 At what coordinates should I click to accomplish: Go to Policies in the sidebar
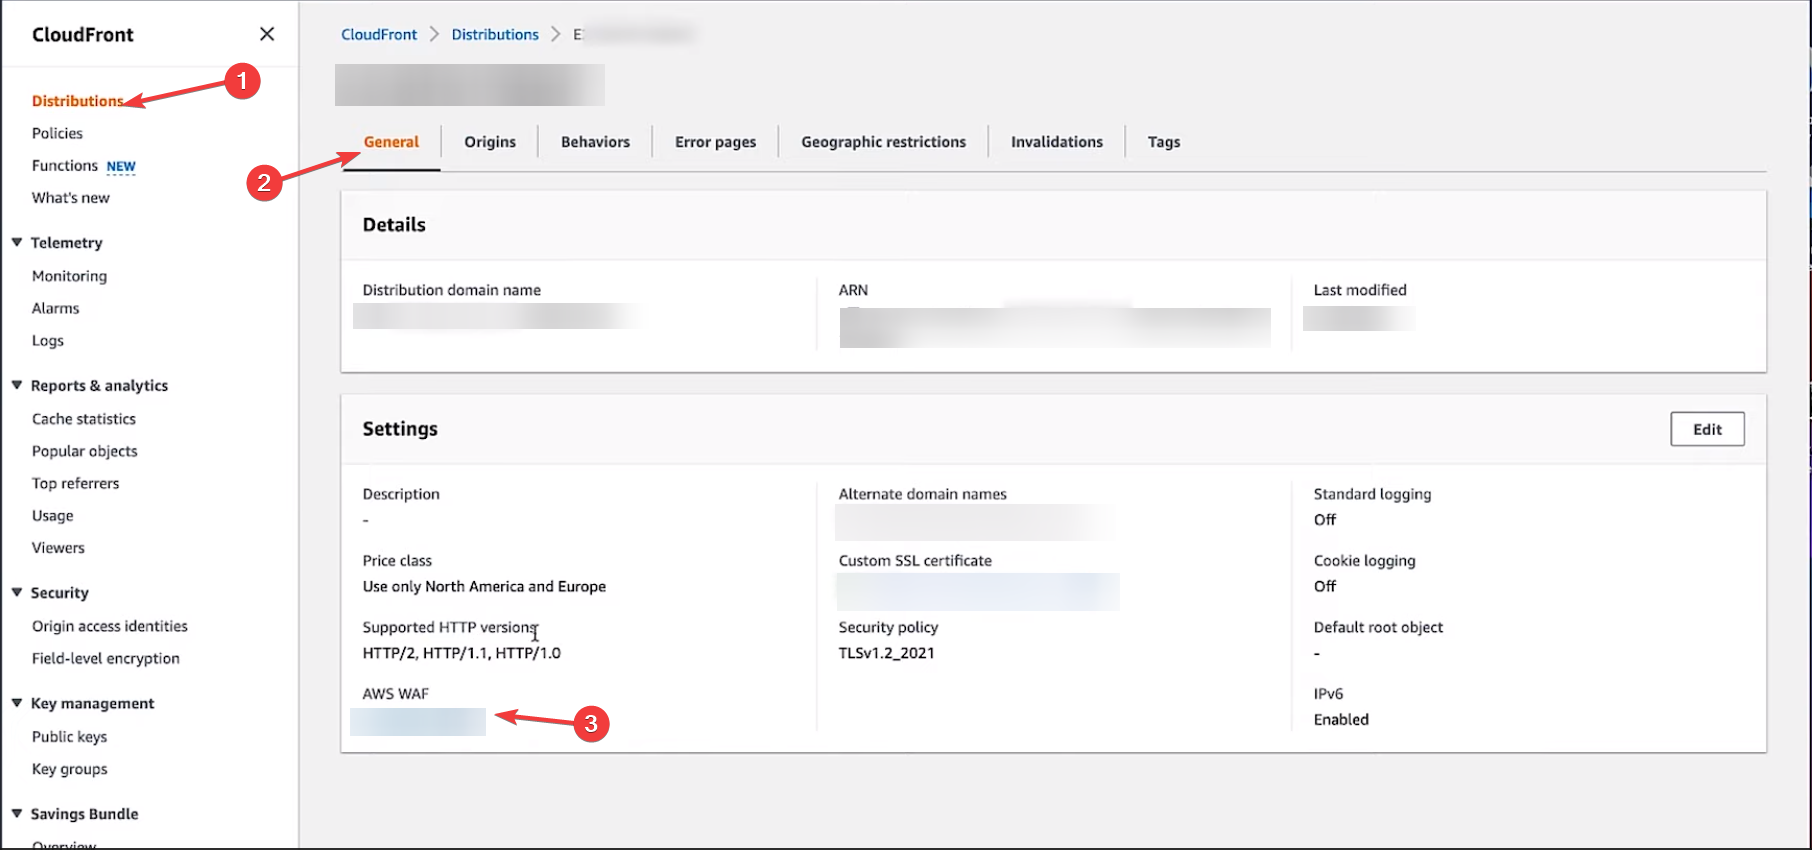tap(57, 133)
